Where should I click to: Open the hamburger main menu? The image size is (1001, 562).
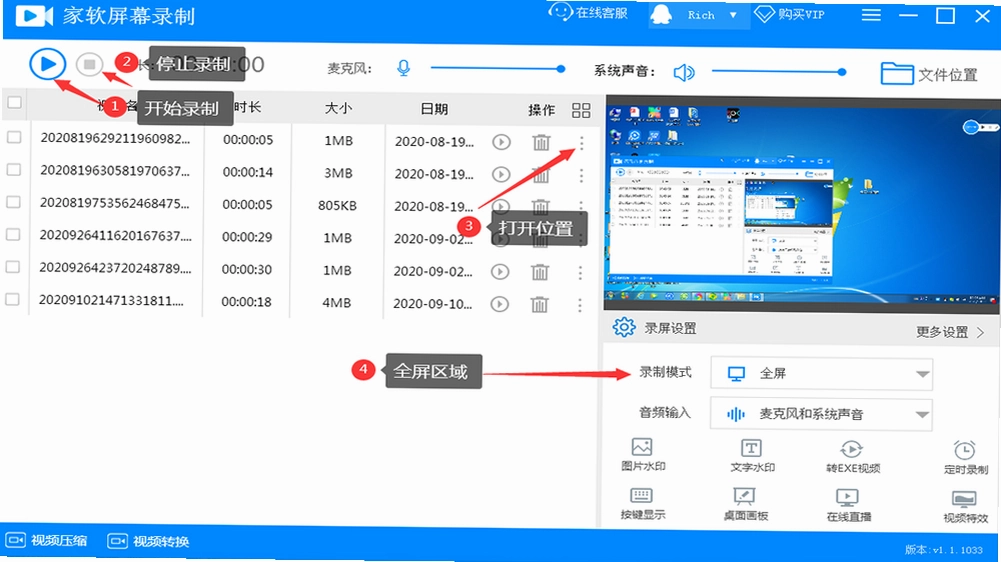pos(871,15)
